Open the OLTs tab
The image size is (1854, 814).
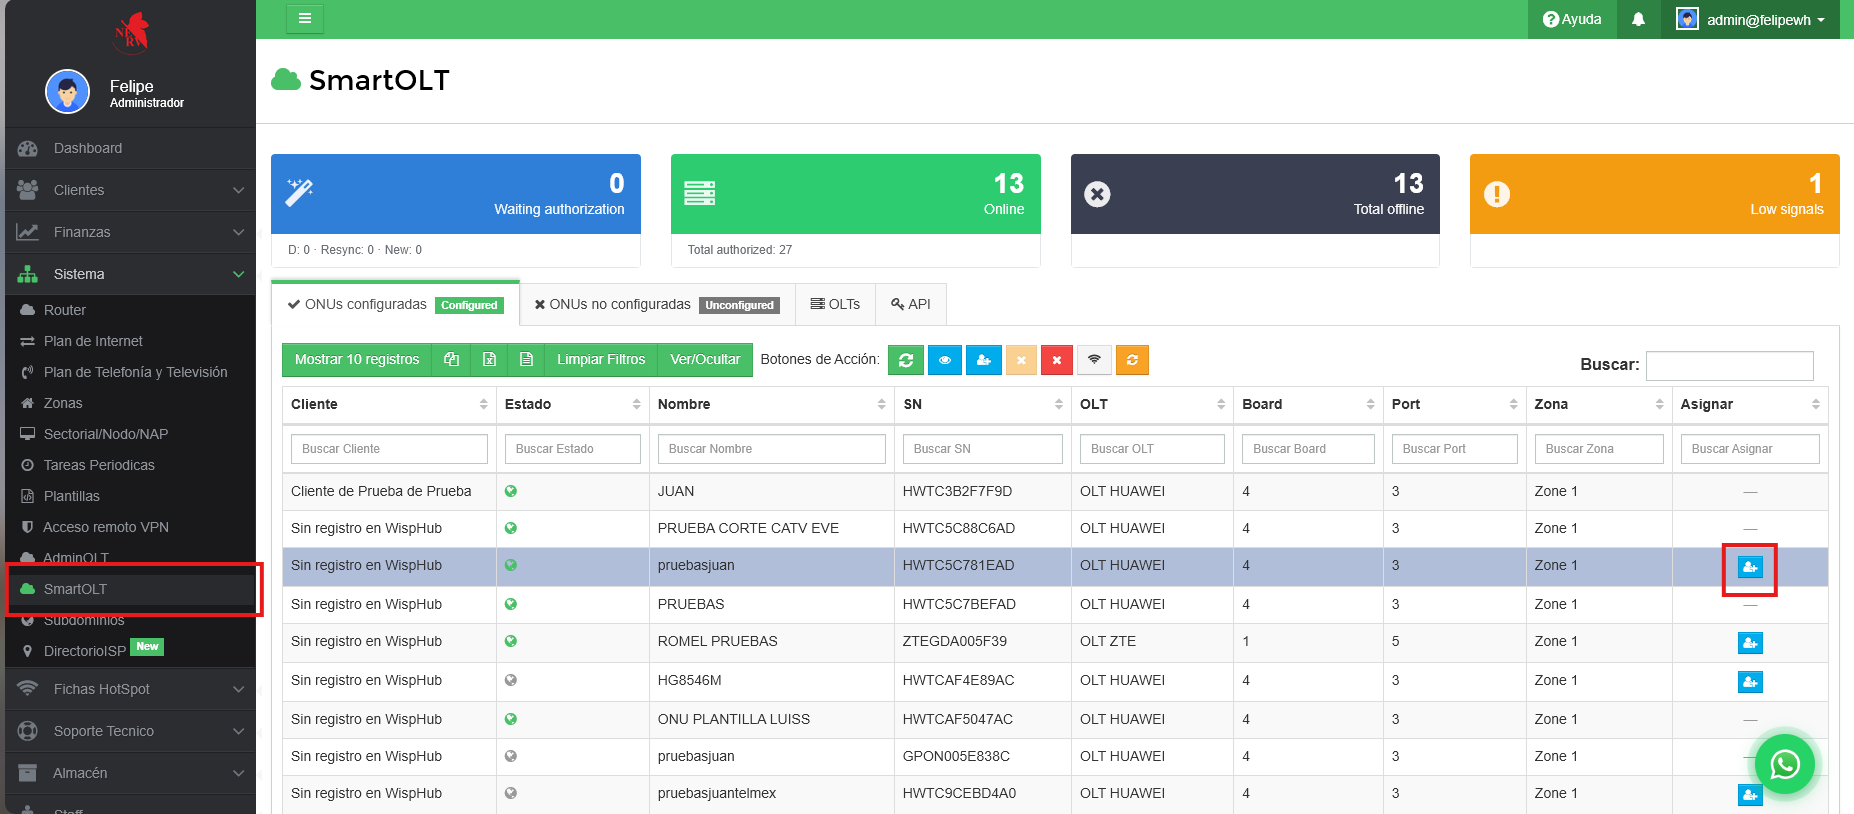tap(835, 304)
